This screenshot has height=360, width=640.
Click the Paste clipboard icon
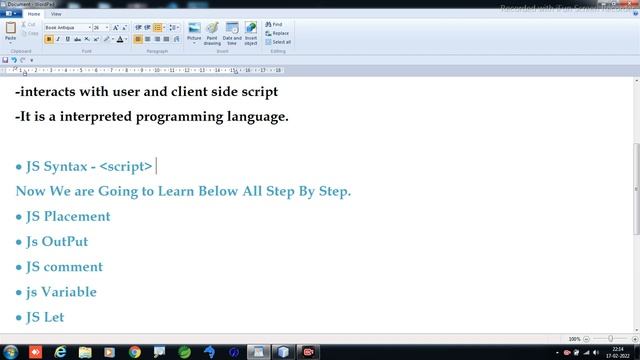click(x=11, y=28)
